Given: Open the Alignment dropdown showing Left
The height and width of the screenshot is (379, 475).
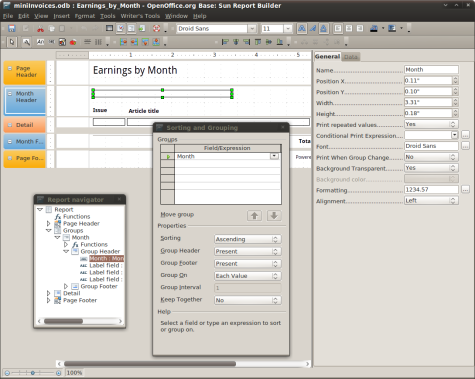Looking at the screenshot, I should point(431,201).
